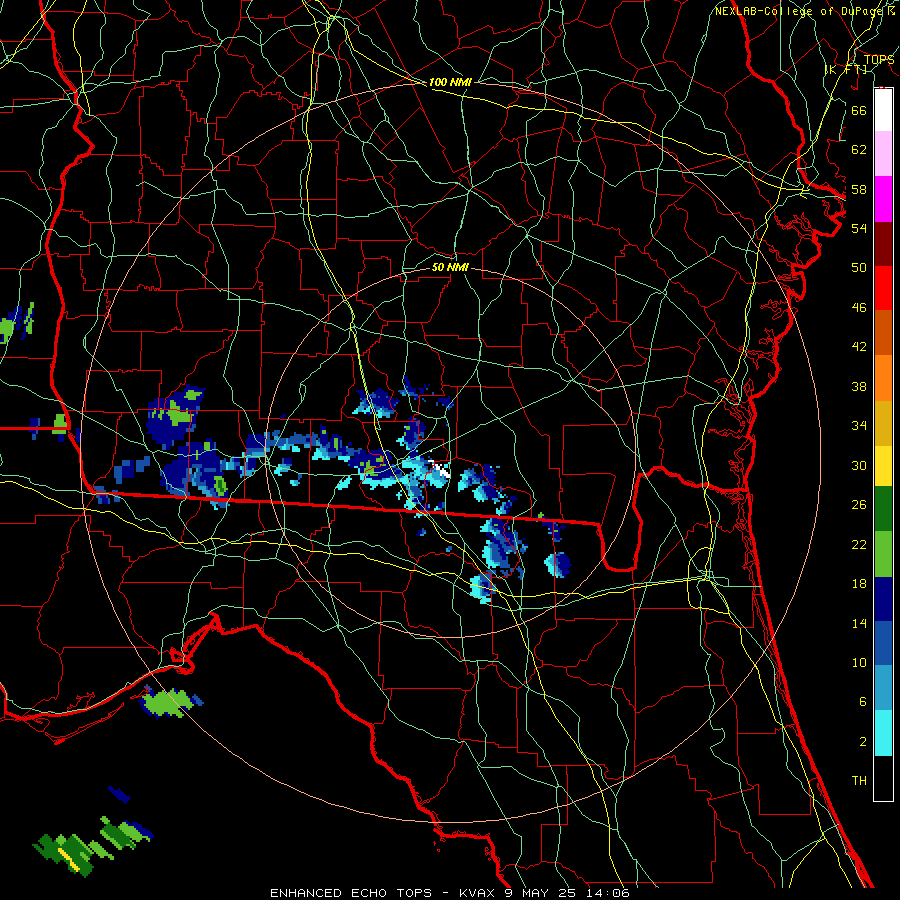Click the '42' legend value

pos(859,347)
